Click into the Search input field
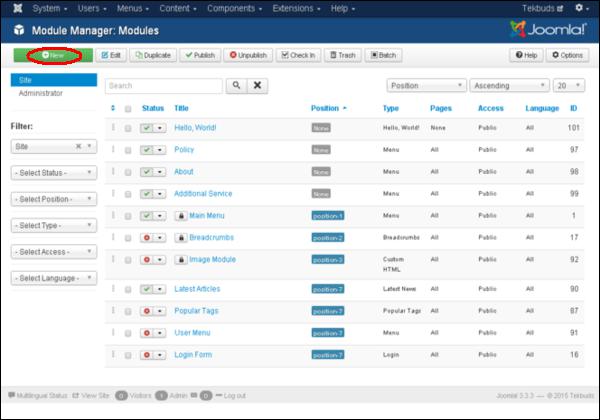The width and height of the screenshot is (600, 420). pos(164,86)
